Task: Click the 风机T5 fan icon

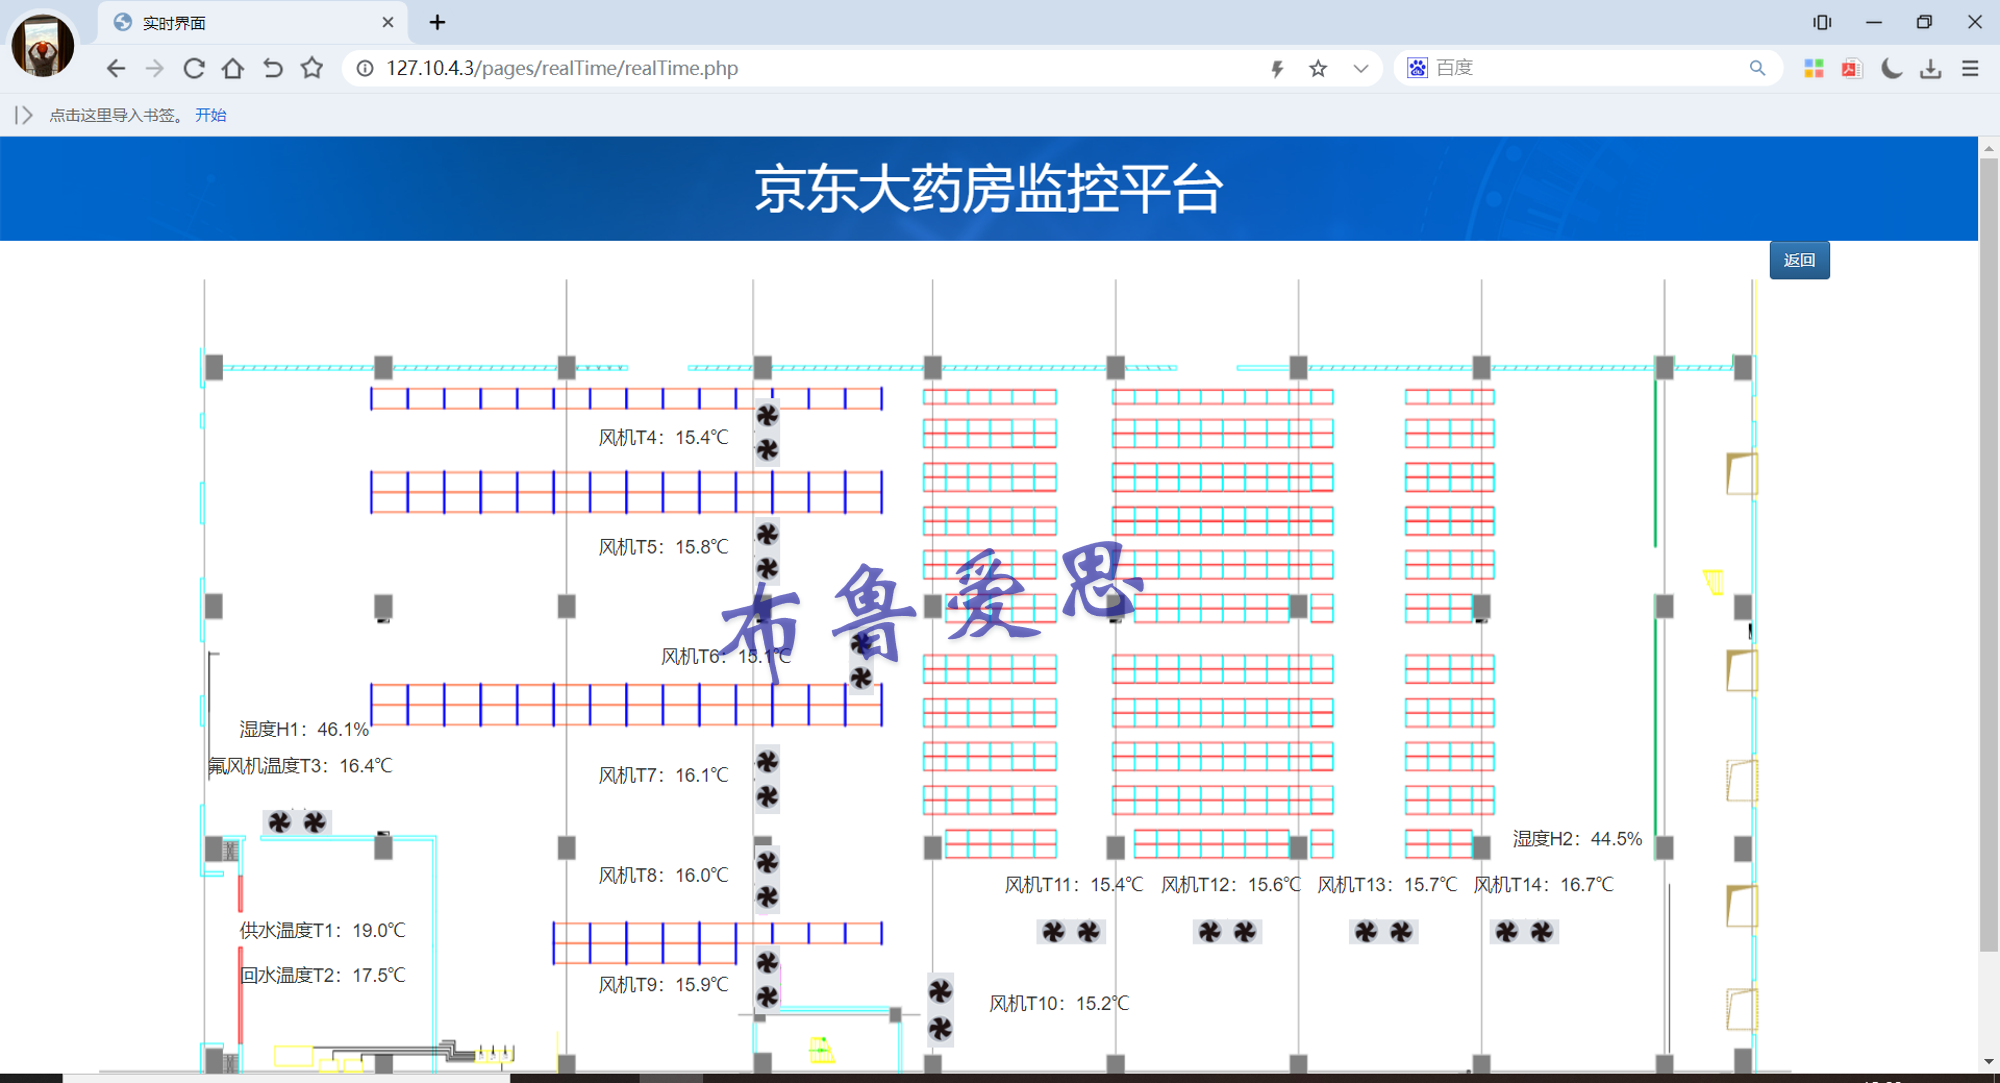Action: [767, 551]
